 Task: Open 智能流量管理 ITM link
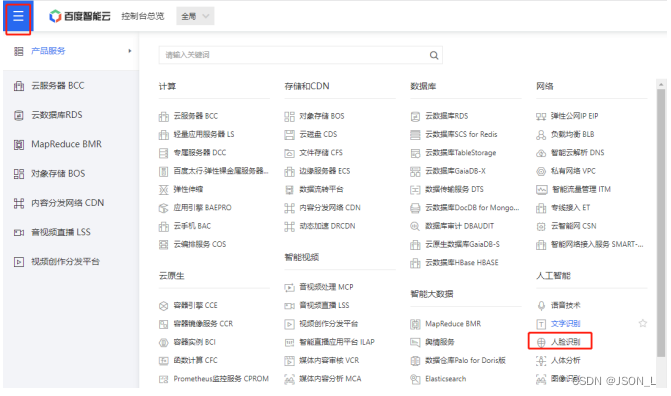tap(581, 189)
